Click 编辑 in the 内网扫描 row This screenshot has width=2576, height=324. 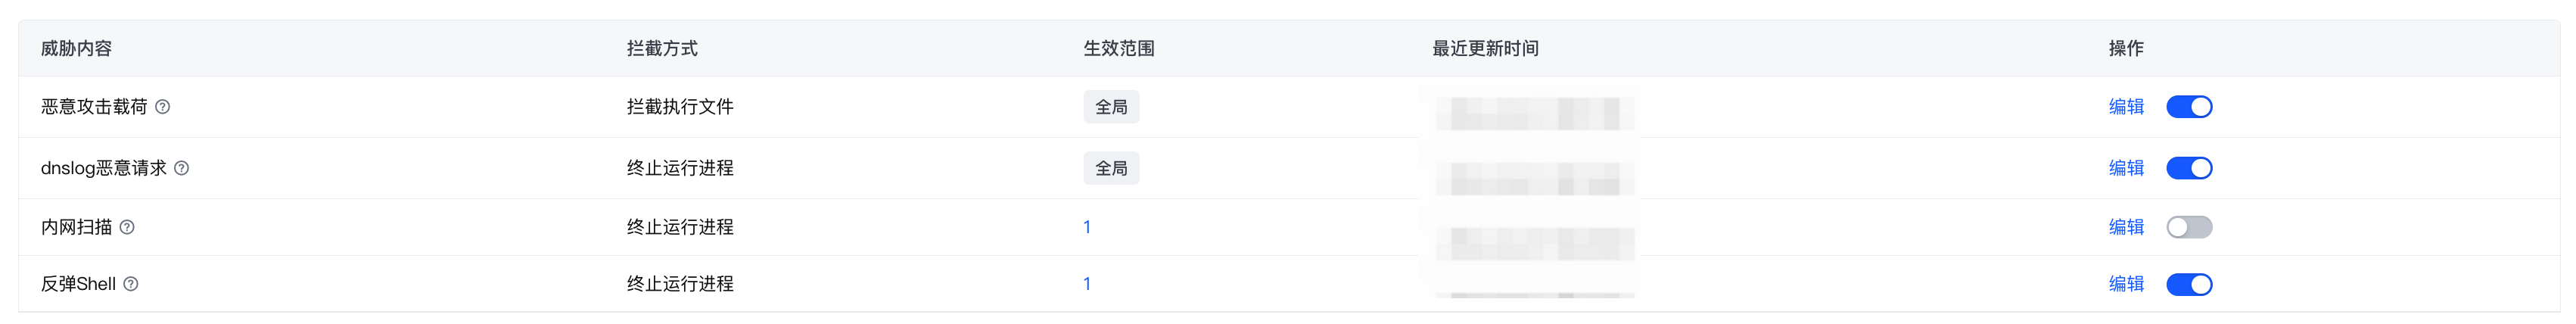2126,227
